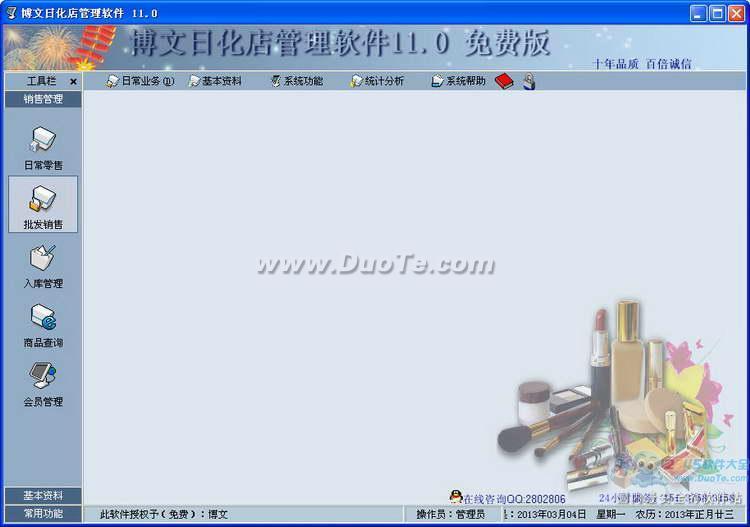Click the QQ penguin online consultation icon
750x527 pixels.
point(456,497)
